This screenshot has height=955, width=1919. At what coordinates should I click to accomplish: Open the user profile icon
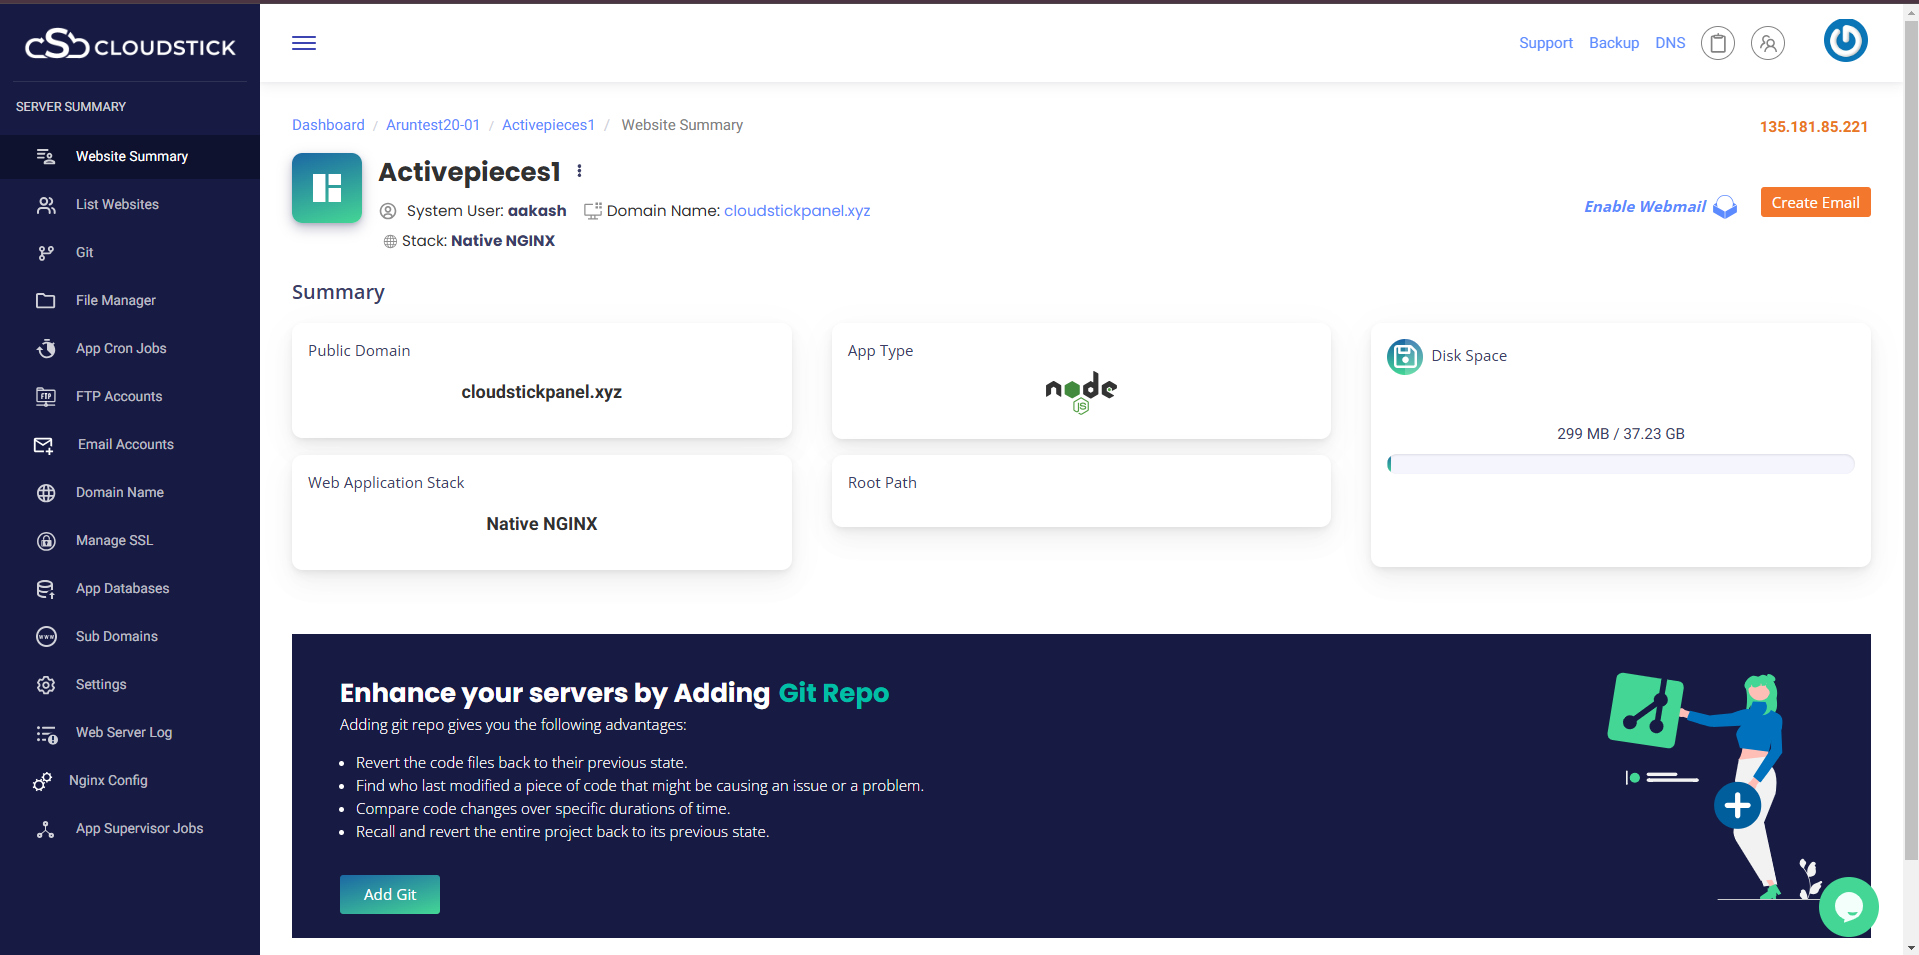coord(1767,43)
